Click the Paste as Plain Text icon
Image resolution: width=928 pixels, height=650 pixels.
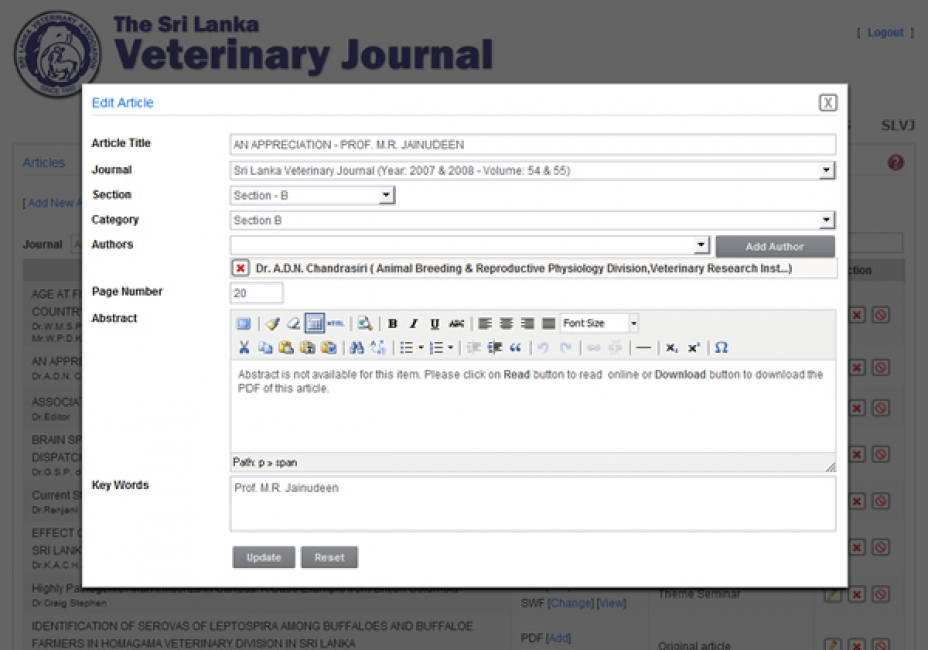[x=308, y=347]
